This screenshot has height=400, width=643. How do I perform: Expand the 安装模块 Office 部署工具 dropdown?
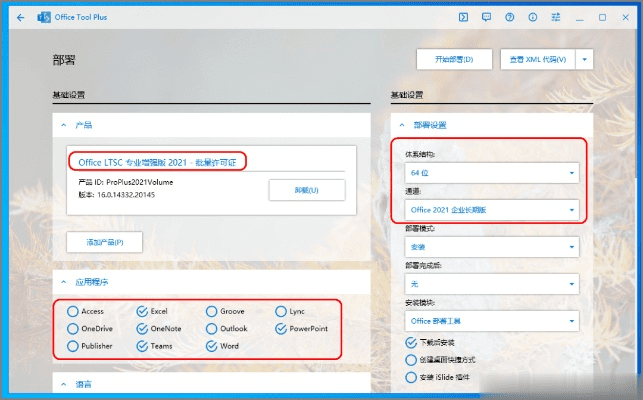[x=490, y=321]
